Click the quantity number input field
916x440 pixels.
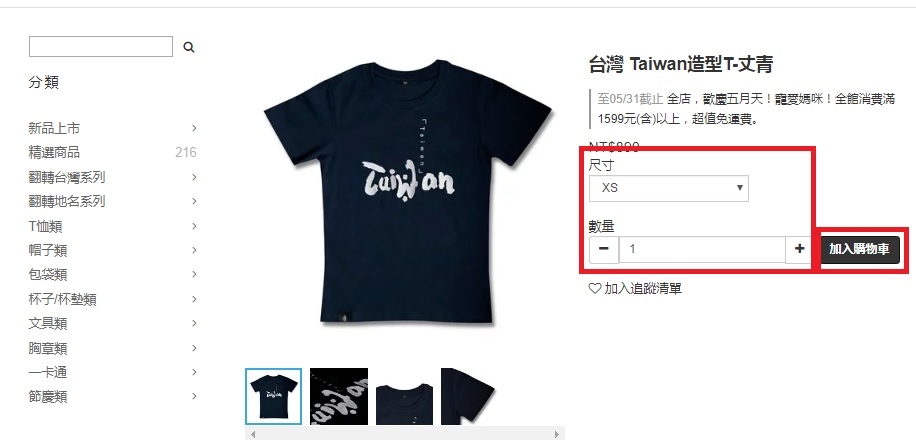702,249
